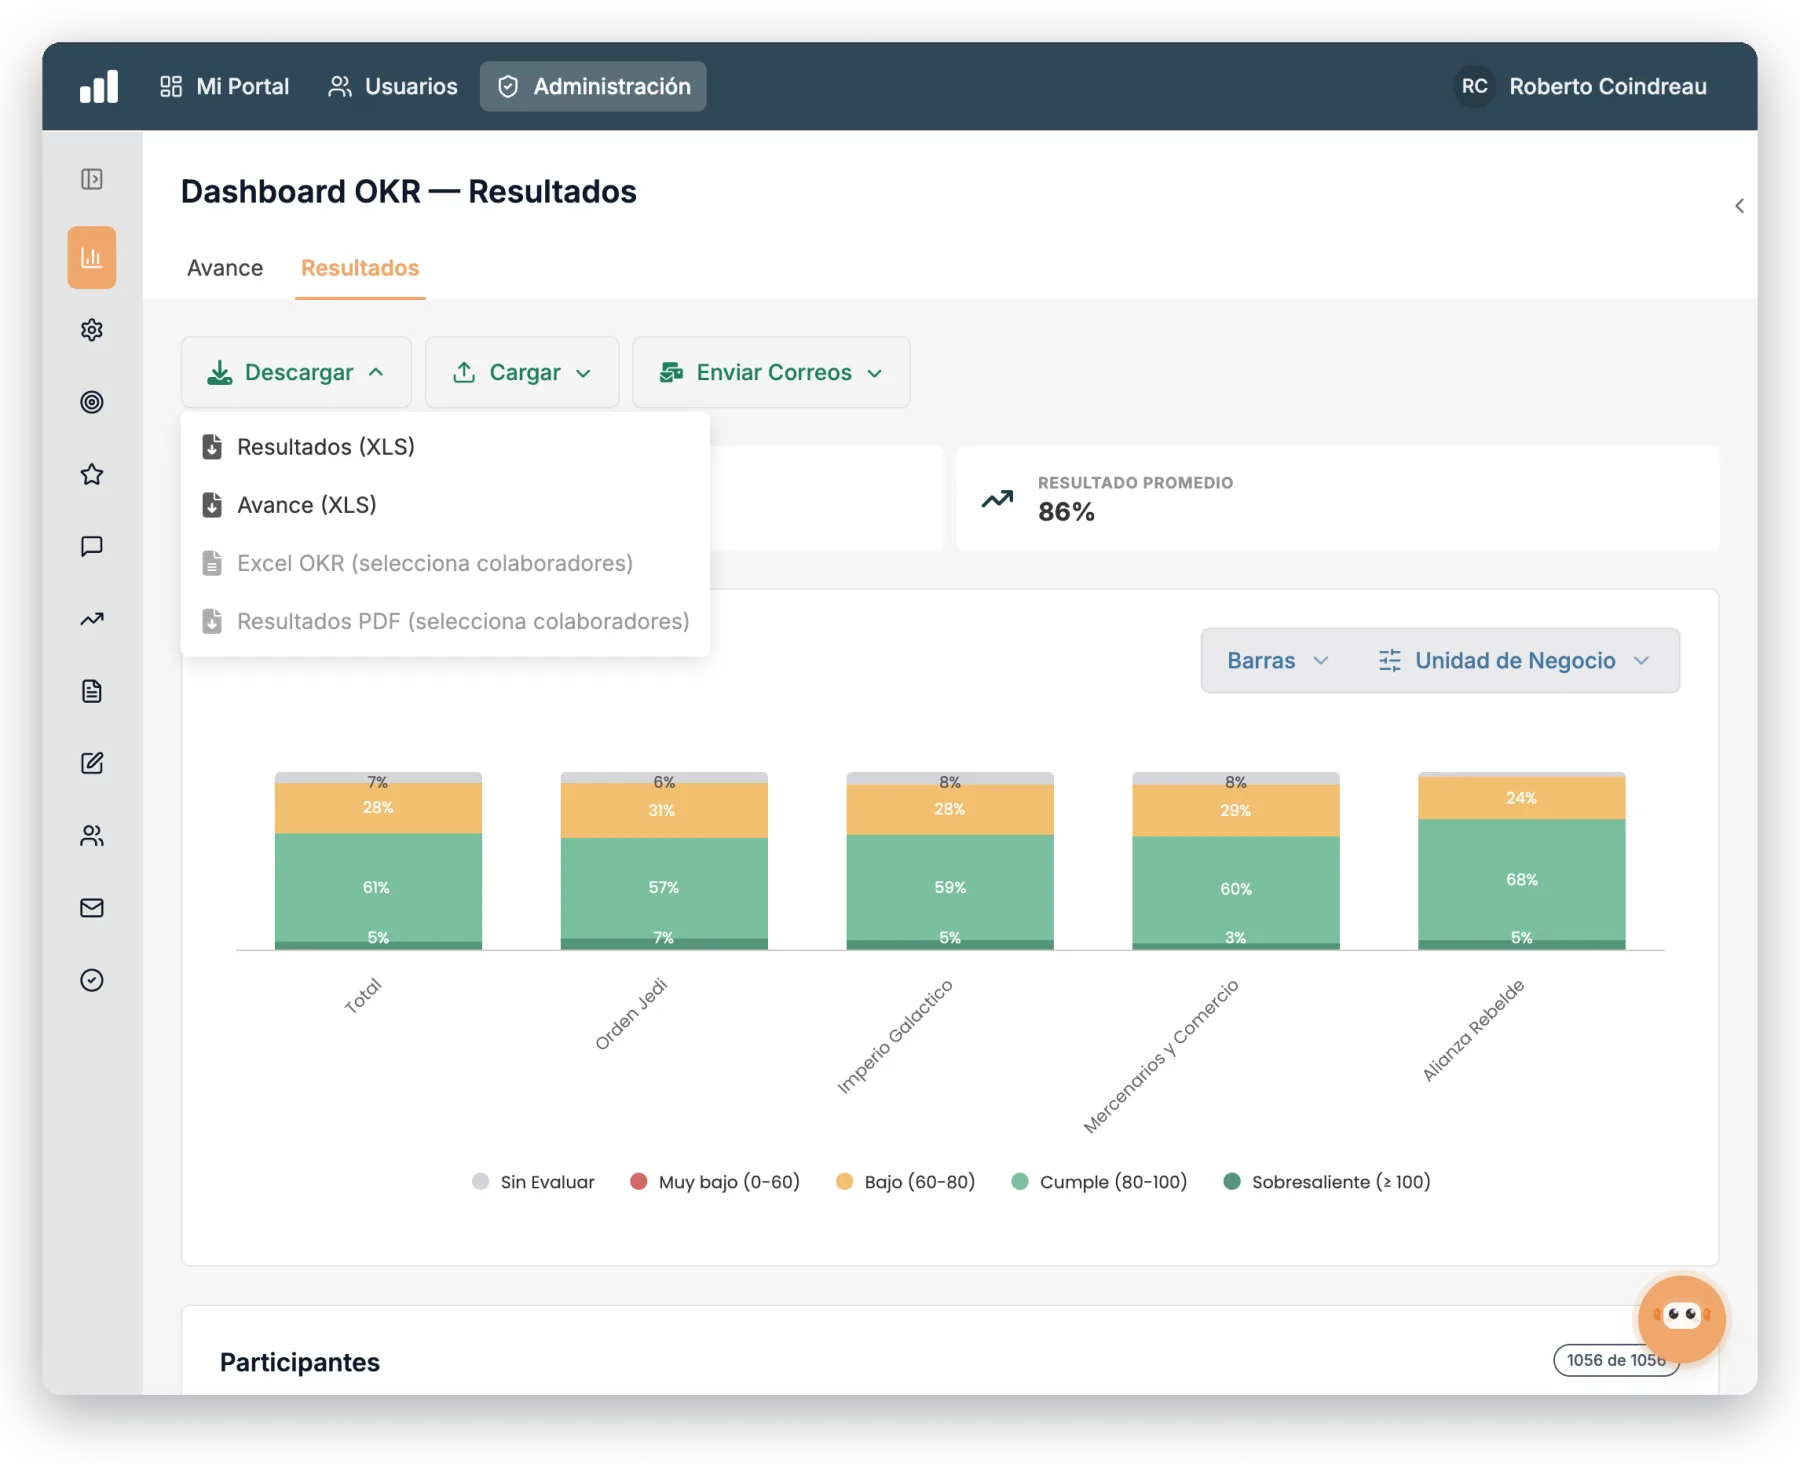
Task: Click the mail envelope sidebar icon
Action: [x=92, y=908]
